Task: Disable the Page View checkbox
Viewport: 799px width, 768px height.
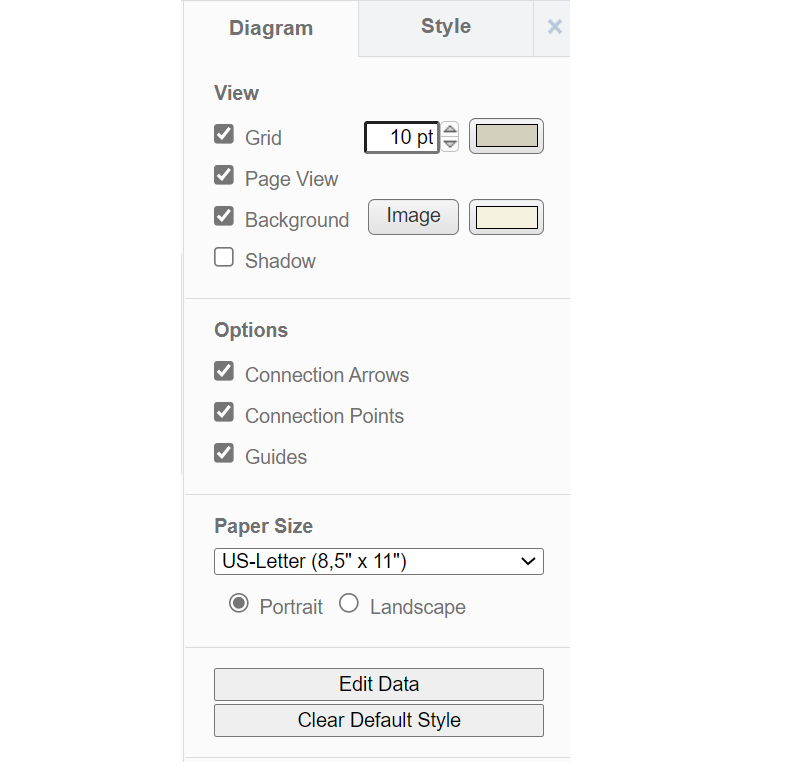Action: [x=224, y=176]
